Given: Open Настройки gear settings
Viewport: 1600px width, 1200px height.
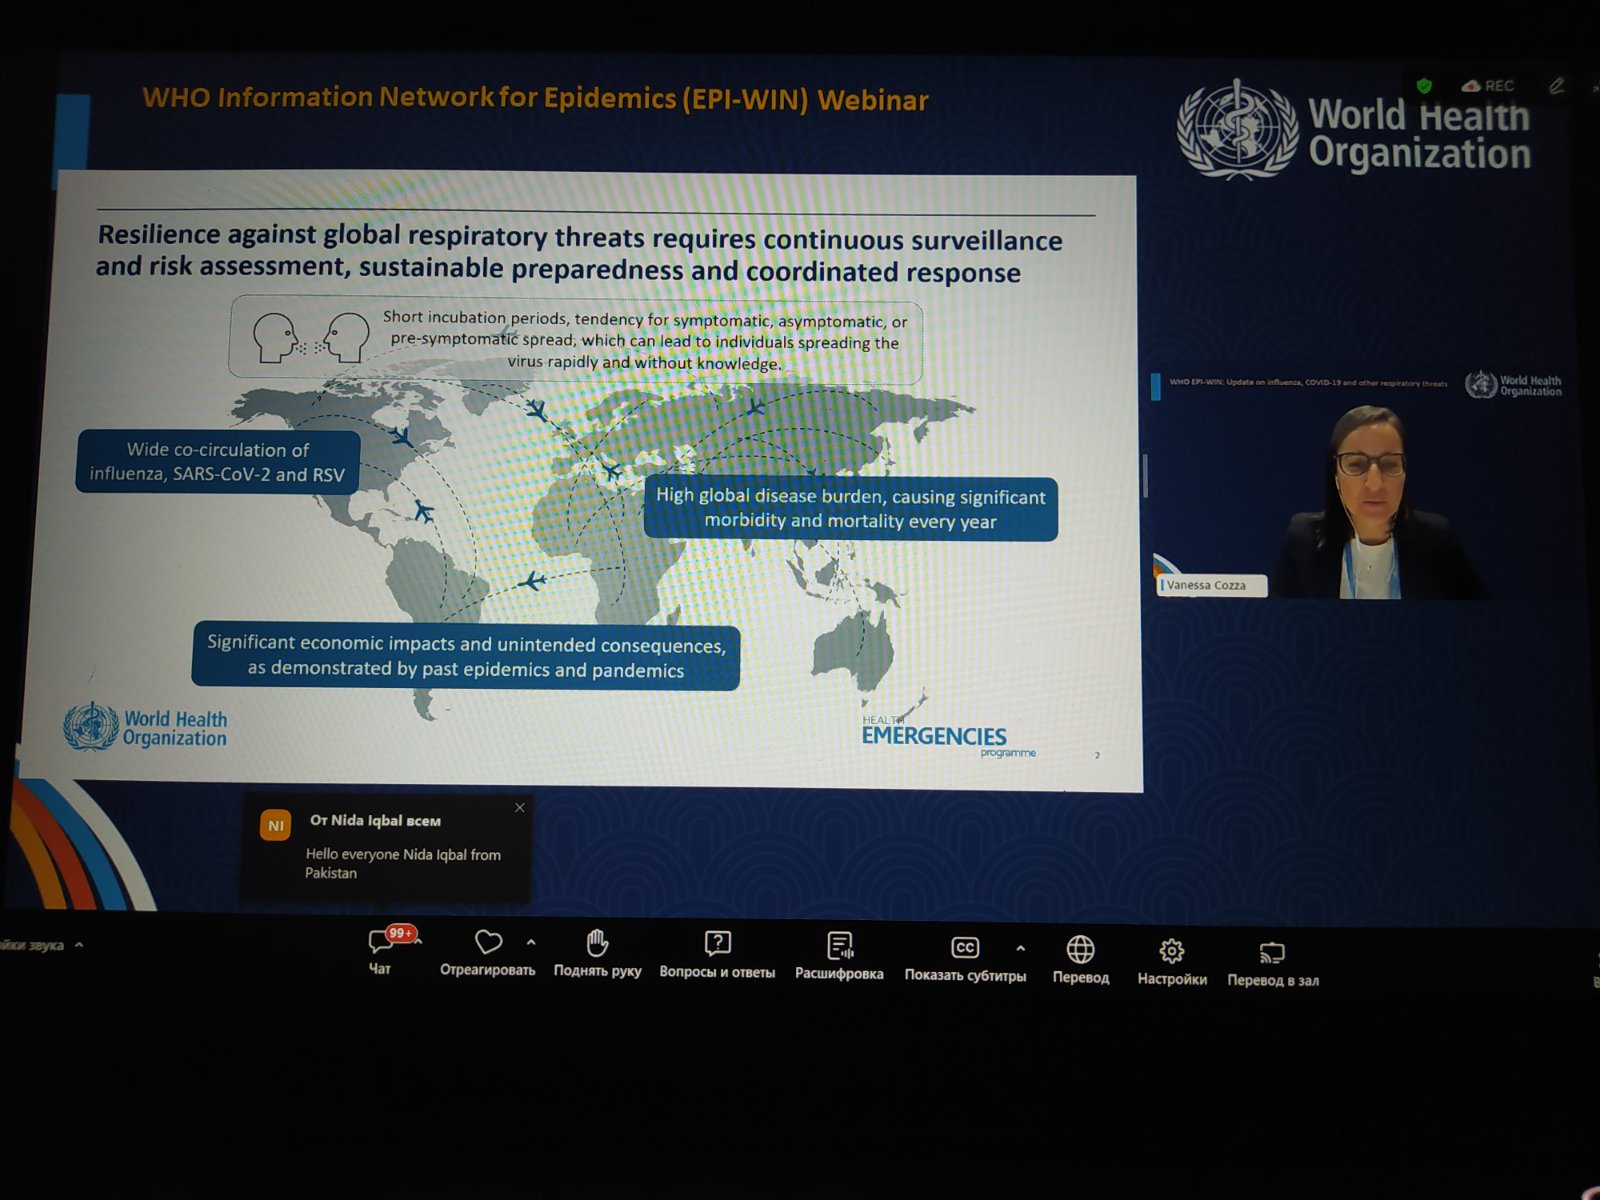Looking at the screenshot, I should (1171, 952).
